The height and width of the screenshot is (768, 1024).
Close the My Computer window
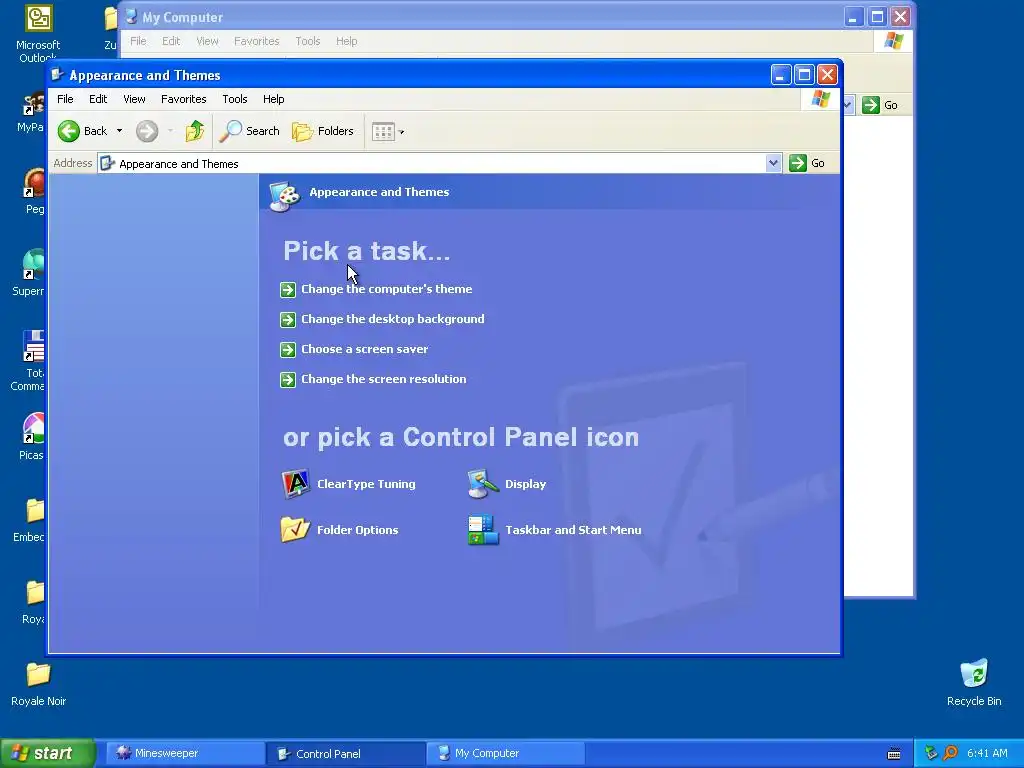901,16
